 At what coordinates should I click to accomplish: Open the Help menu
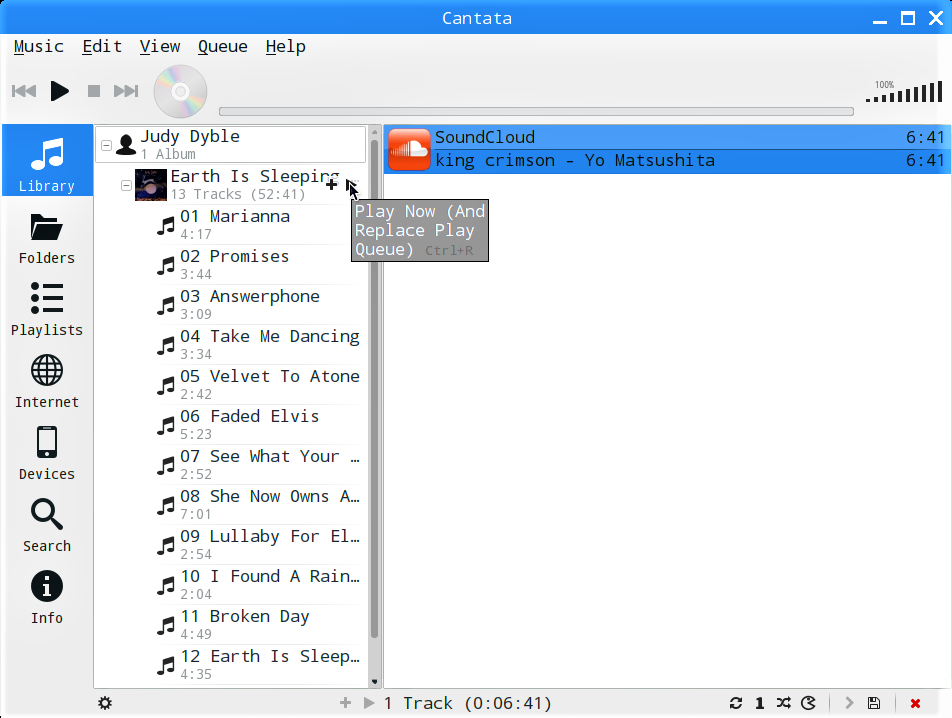click(285, 47)
